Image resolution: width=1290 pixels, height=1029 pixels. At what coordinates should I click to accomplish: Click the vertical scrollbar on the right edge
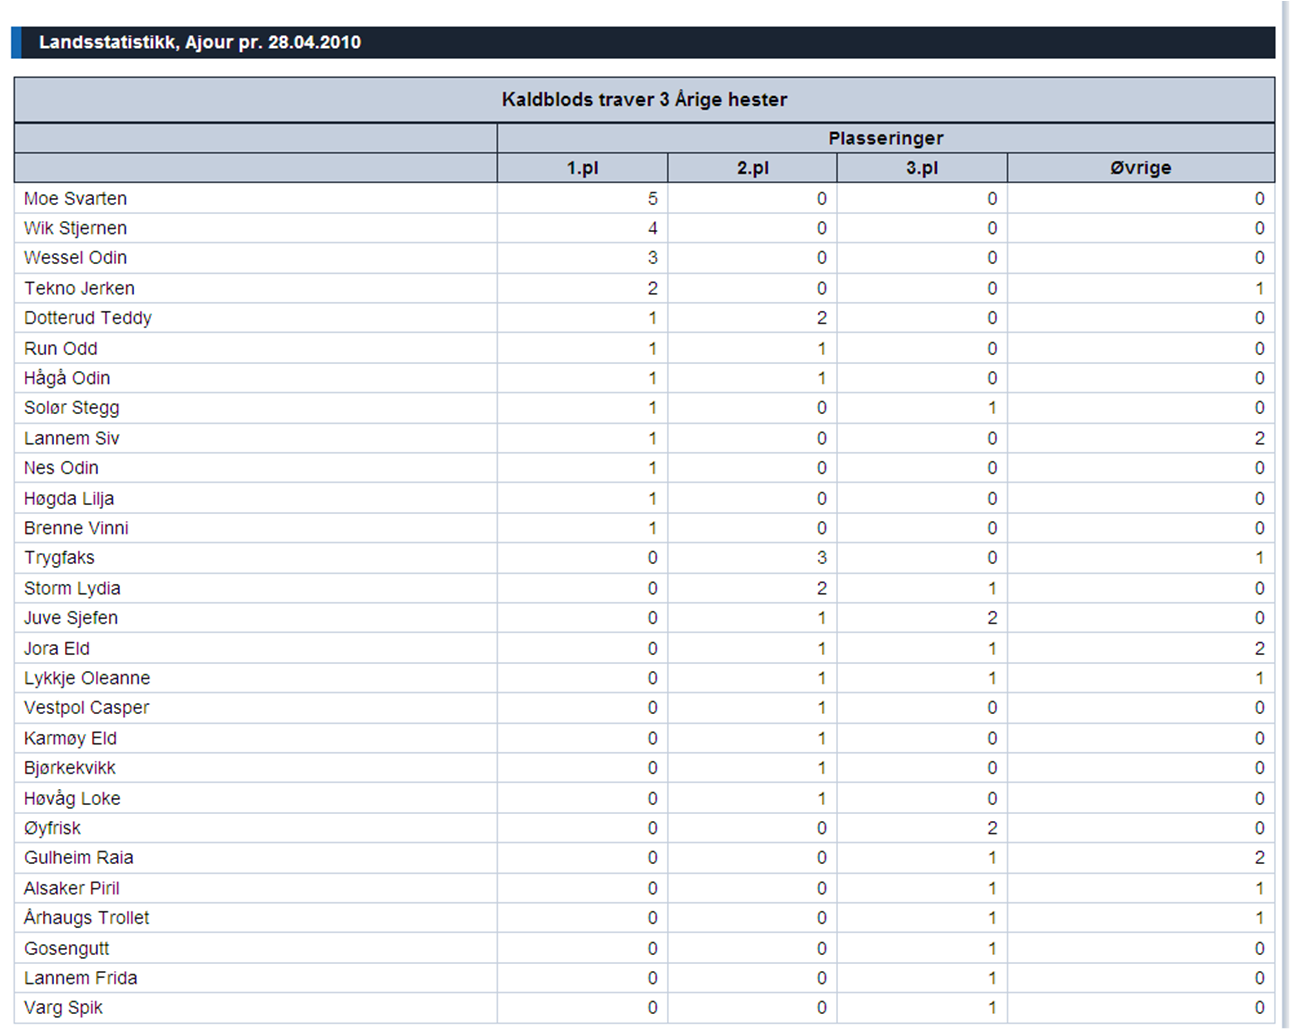[x=1285, y=514]
